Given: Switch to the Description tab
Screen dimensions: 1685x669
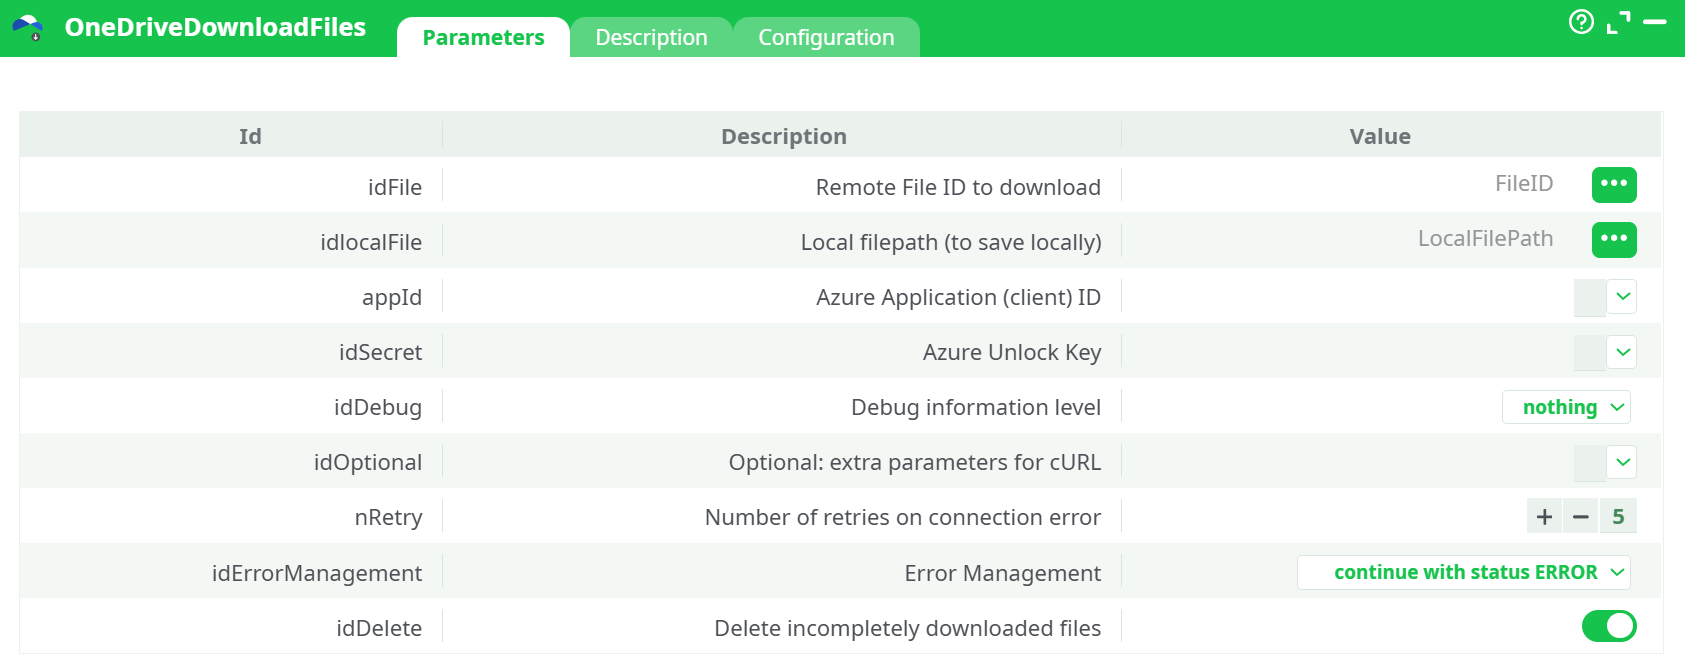Looking at the screenshot, I should pyautogui.click(x=651, y=37).
